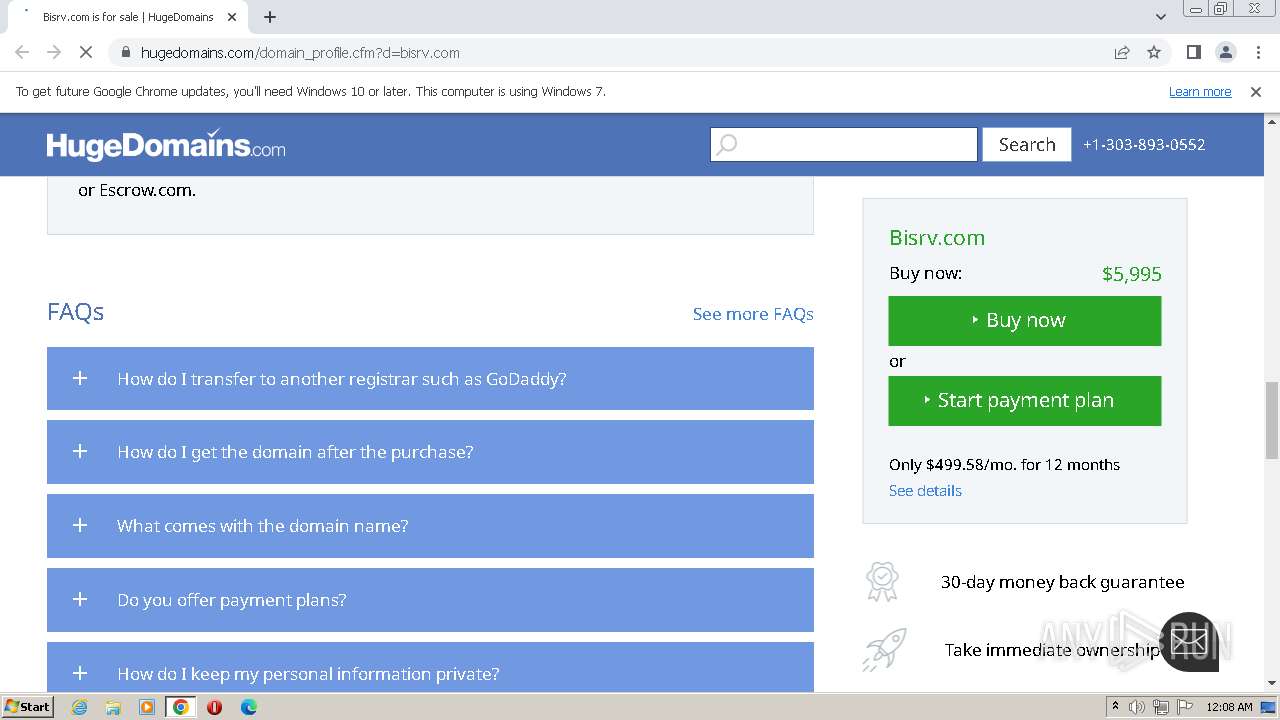Expand 'Do you offer payment plans' FAQ

(x=430, y=600)
